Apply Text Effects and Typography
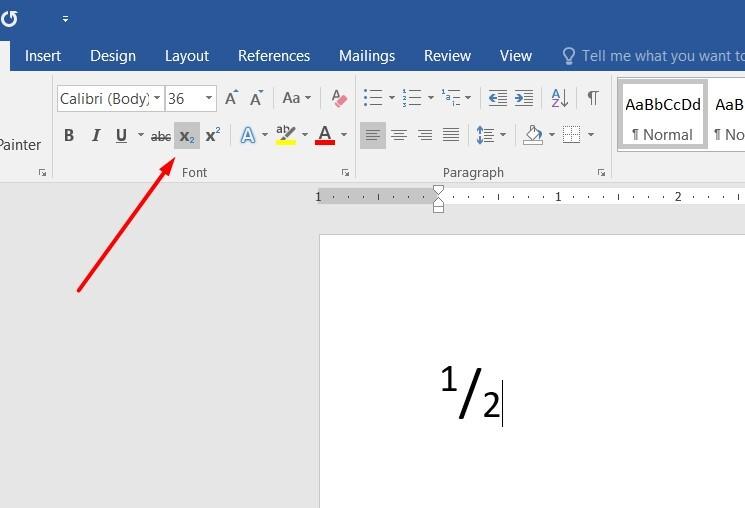Screen dimensions: 745x508 coord(248,135)
